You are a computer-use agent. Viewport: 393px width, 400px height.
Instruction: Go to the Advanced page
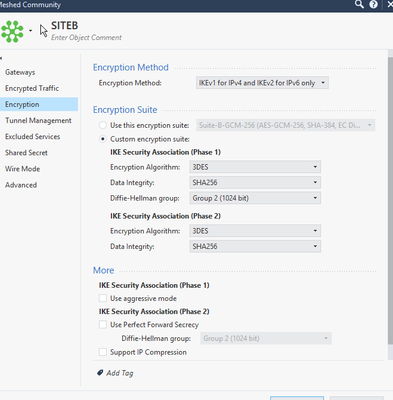(21, 185)
